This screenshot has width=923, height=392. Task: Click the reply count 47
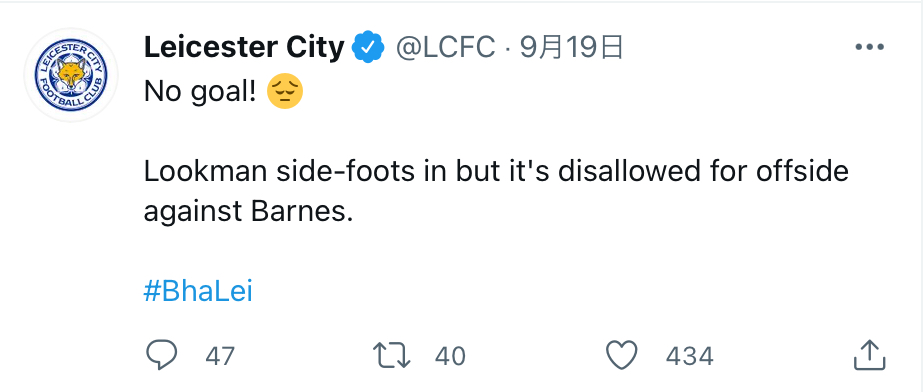pos(220,356)
